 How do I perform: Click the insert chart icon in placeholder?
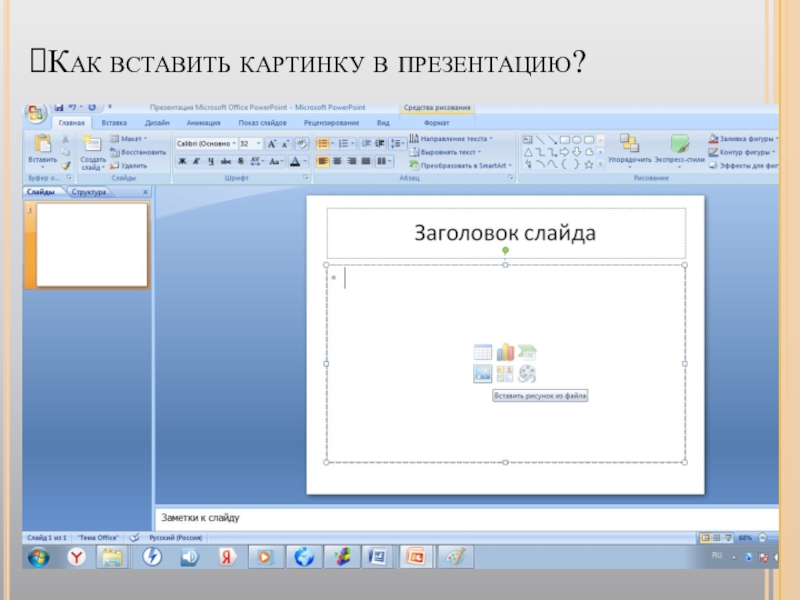(505, 352)
